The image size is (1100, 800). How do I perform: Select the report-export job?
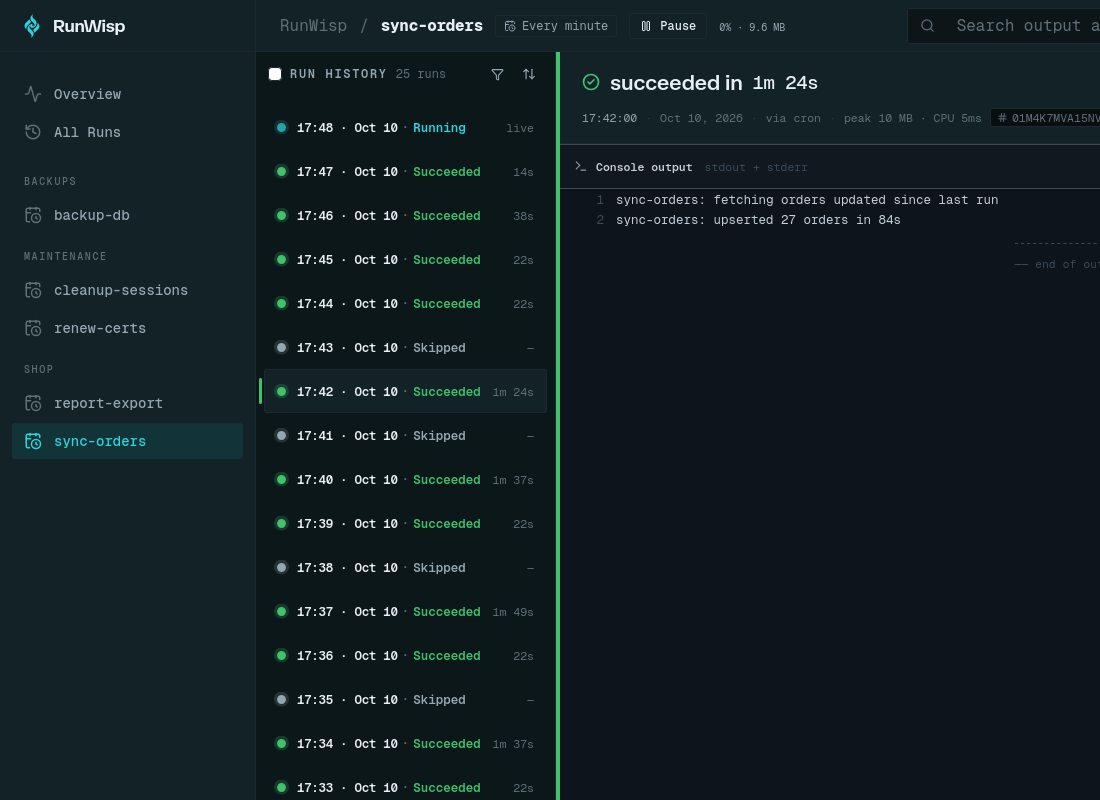128,403
